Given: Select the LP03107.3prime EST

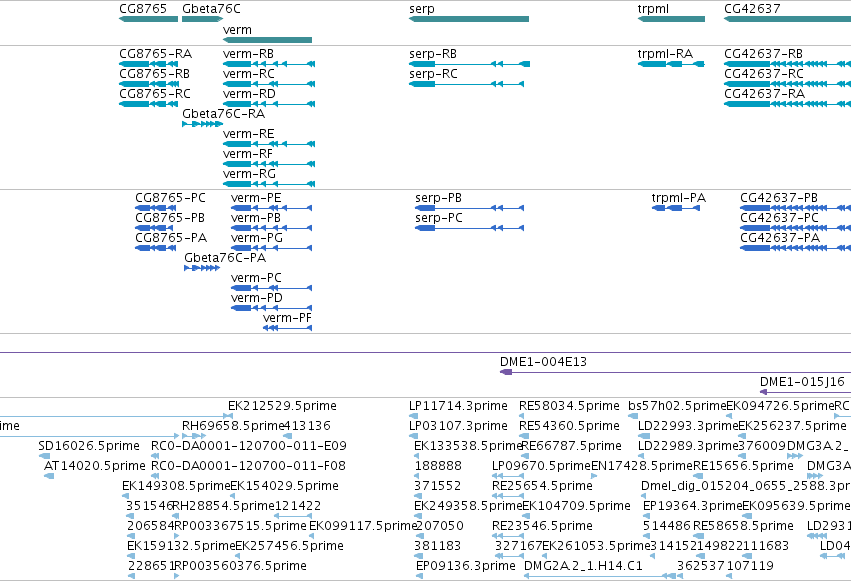Looking at the screenshot, I should click(413, 436).
